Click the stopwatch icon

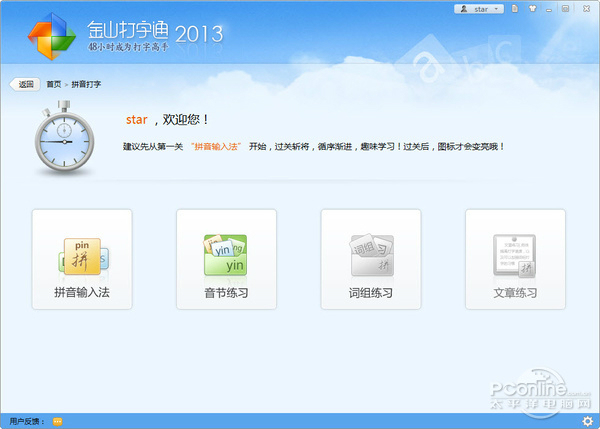64,137
